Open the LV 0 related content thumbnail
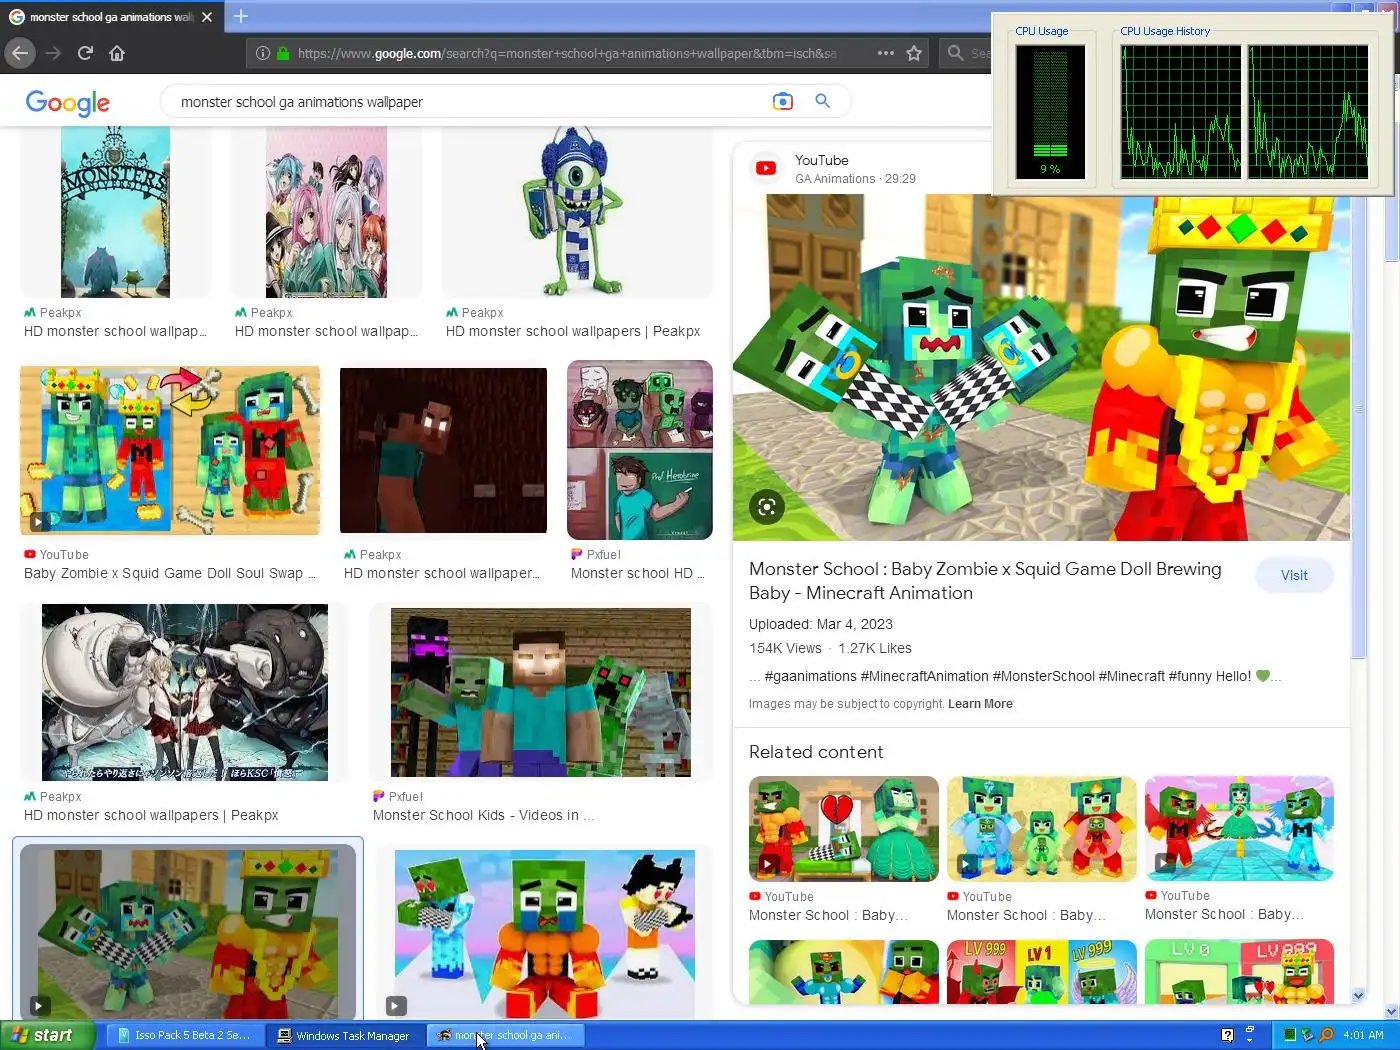1400x1050 pixels. click(x=1239, y=971)
